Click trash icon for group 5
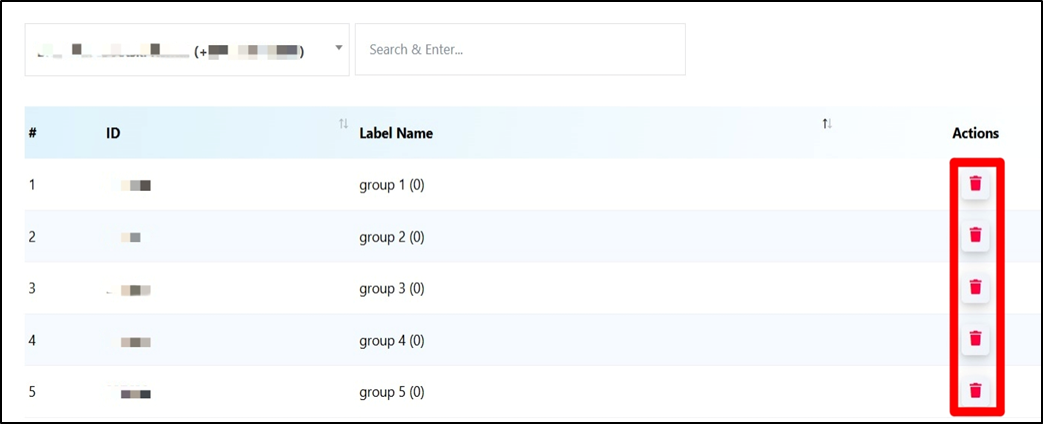The image size is (1043, 424). tap(975, 391)
